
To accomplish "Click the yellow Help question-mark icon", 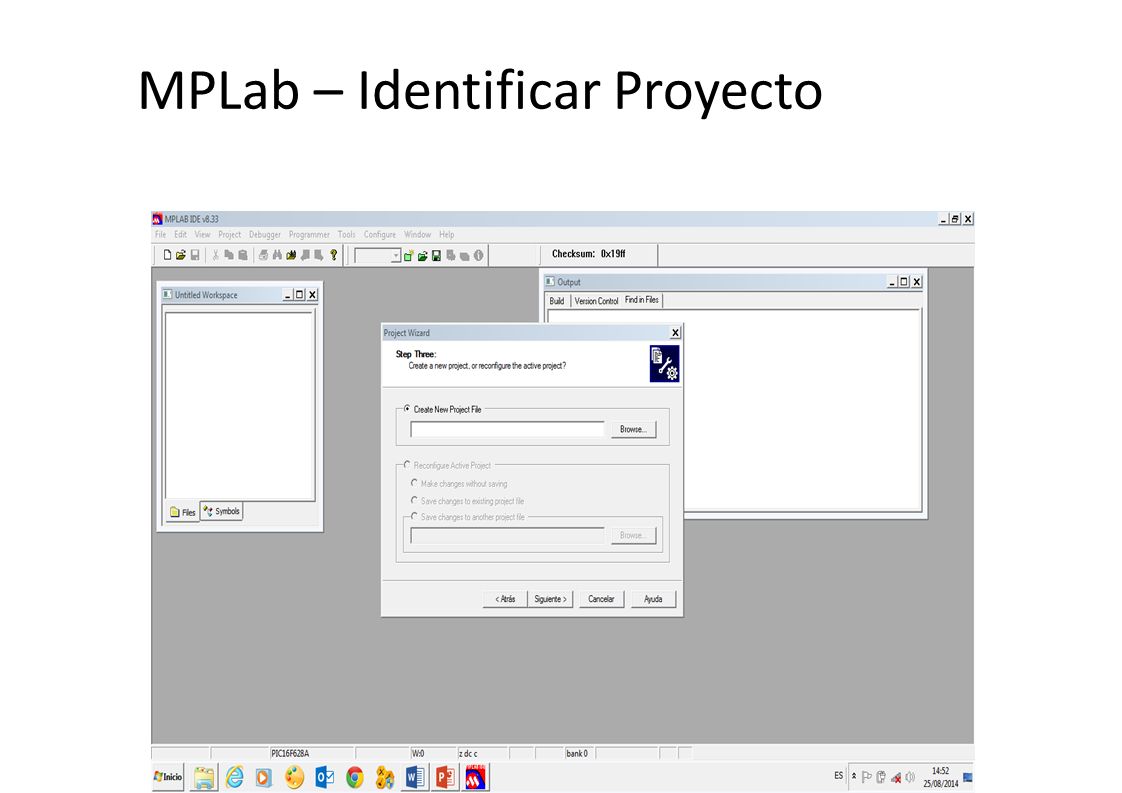I will click(x=333, y=255).
